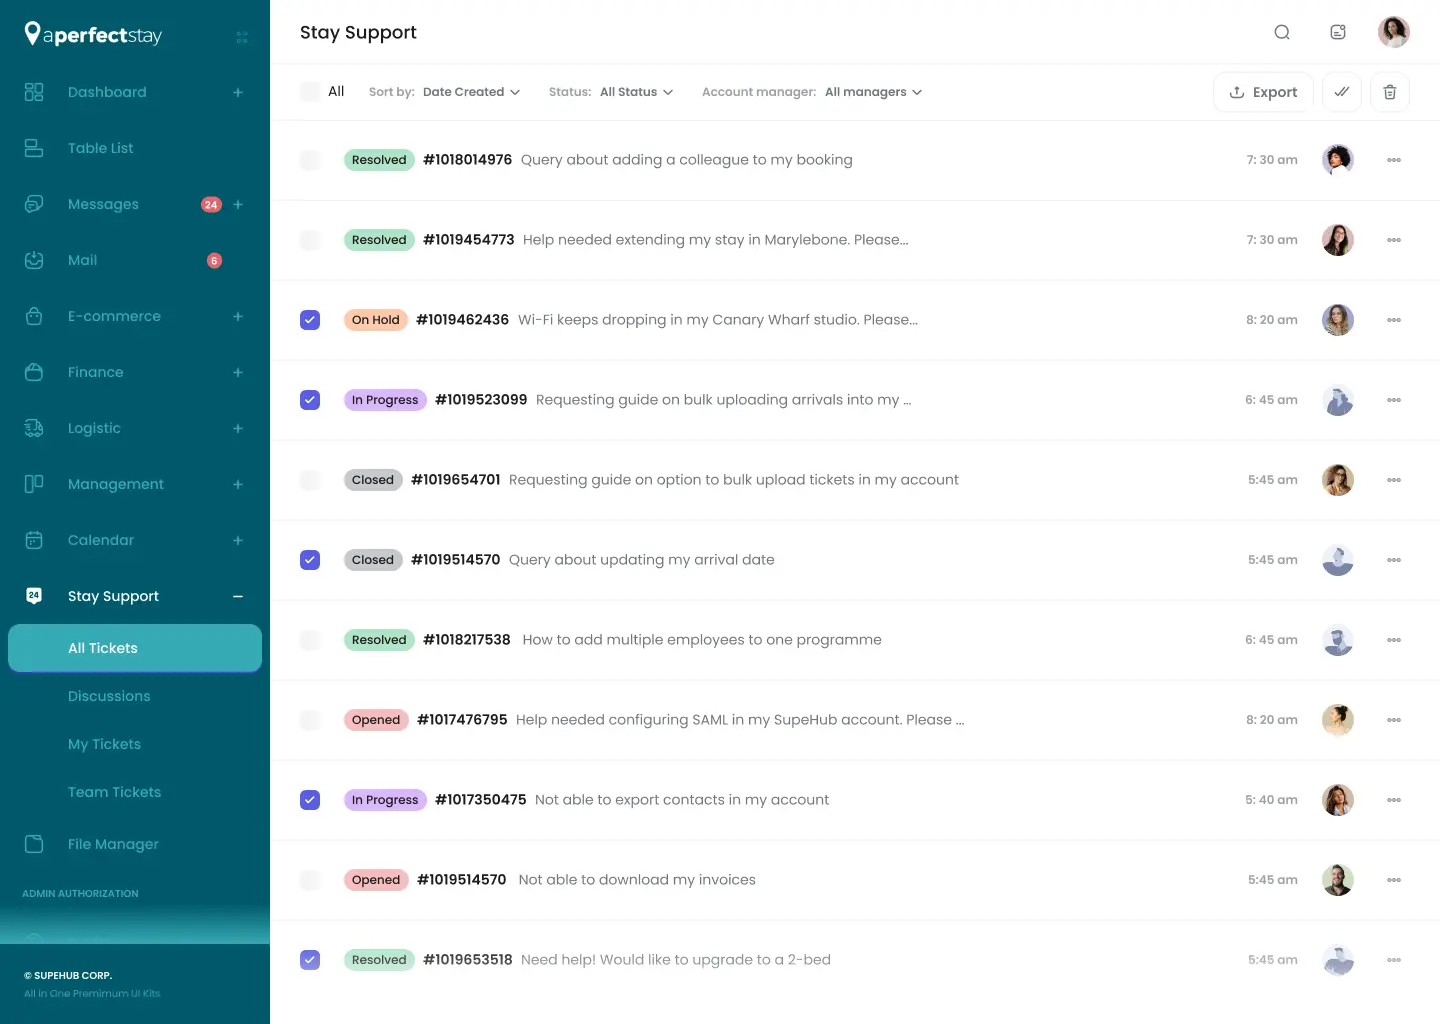The image size is (1440, 1024).
Task: Open the Account manager All managers dropdown
Action: [873, 92]
